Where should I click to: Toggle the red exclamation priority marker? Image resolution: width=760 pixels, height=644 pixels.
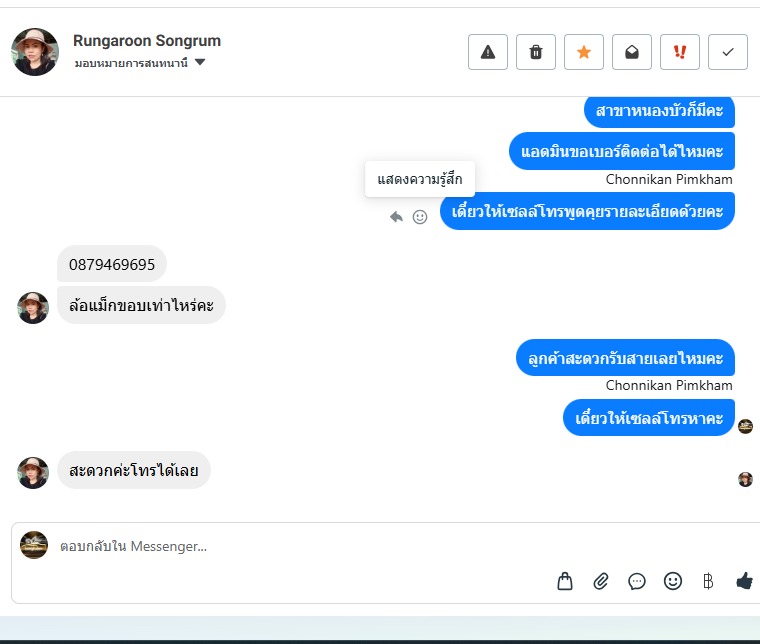click(x=680, y=52)
